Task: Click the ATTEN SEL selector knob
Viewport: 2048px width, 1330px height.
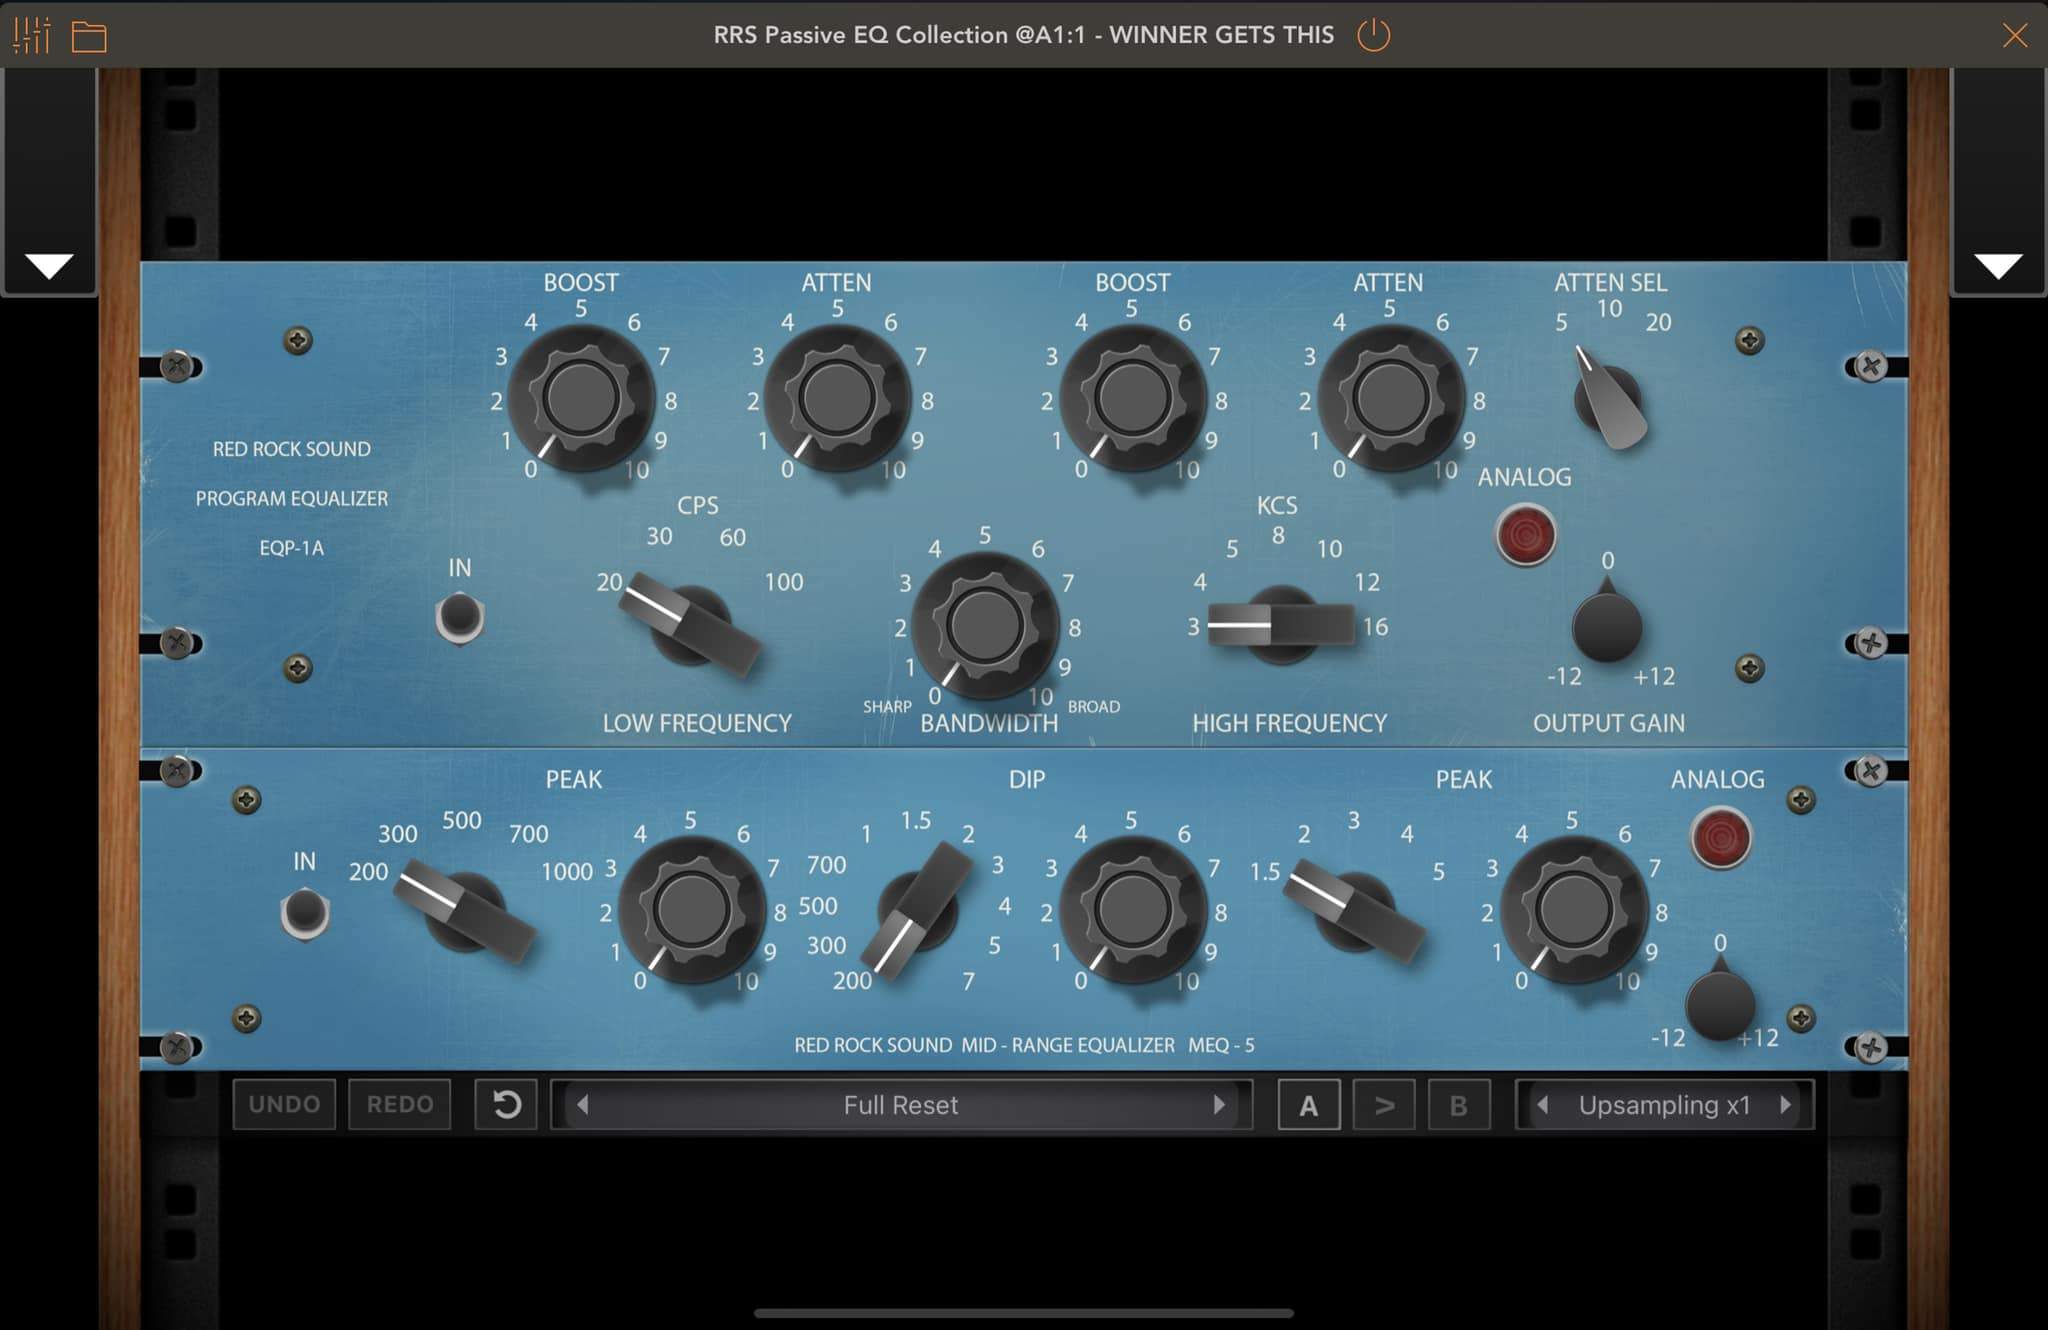Action: pos(1608,399)
